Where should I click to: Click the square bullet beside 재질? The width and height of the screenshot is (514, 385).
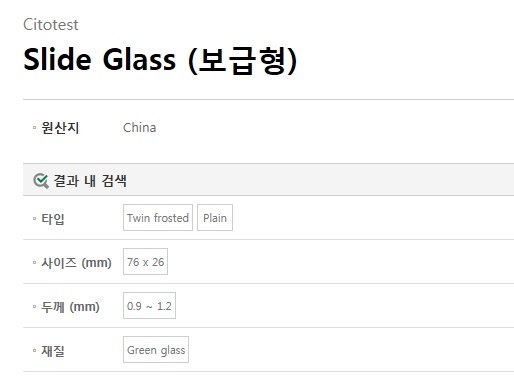(34, 351)
